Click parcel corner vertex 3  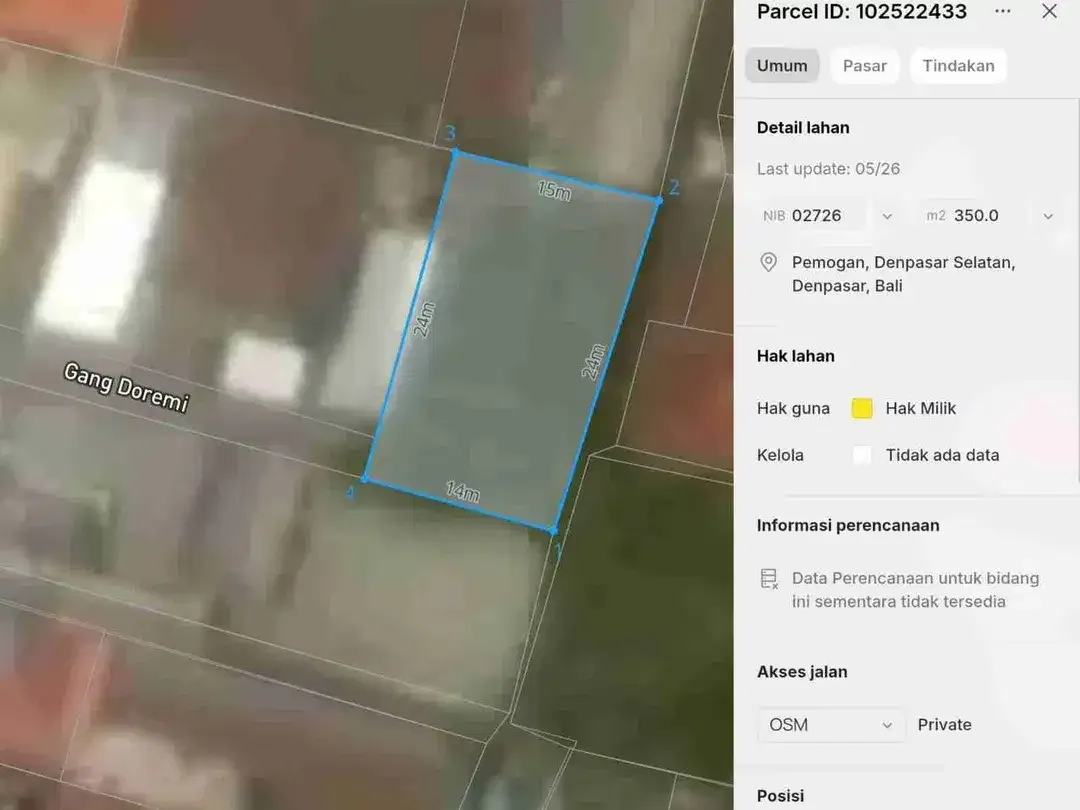pyautogui.click(x=455, y=152)
